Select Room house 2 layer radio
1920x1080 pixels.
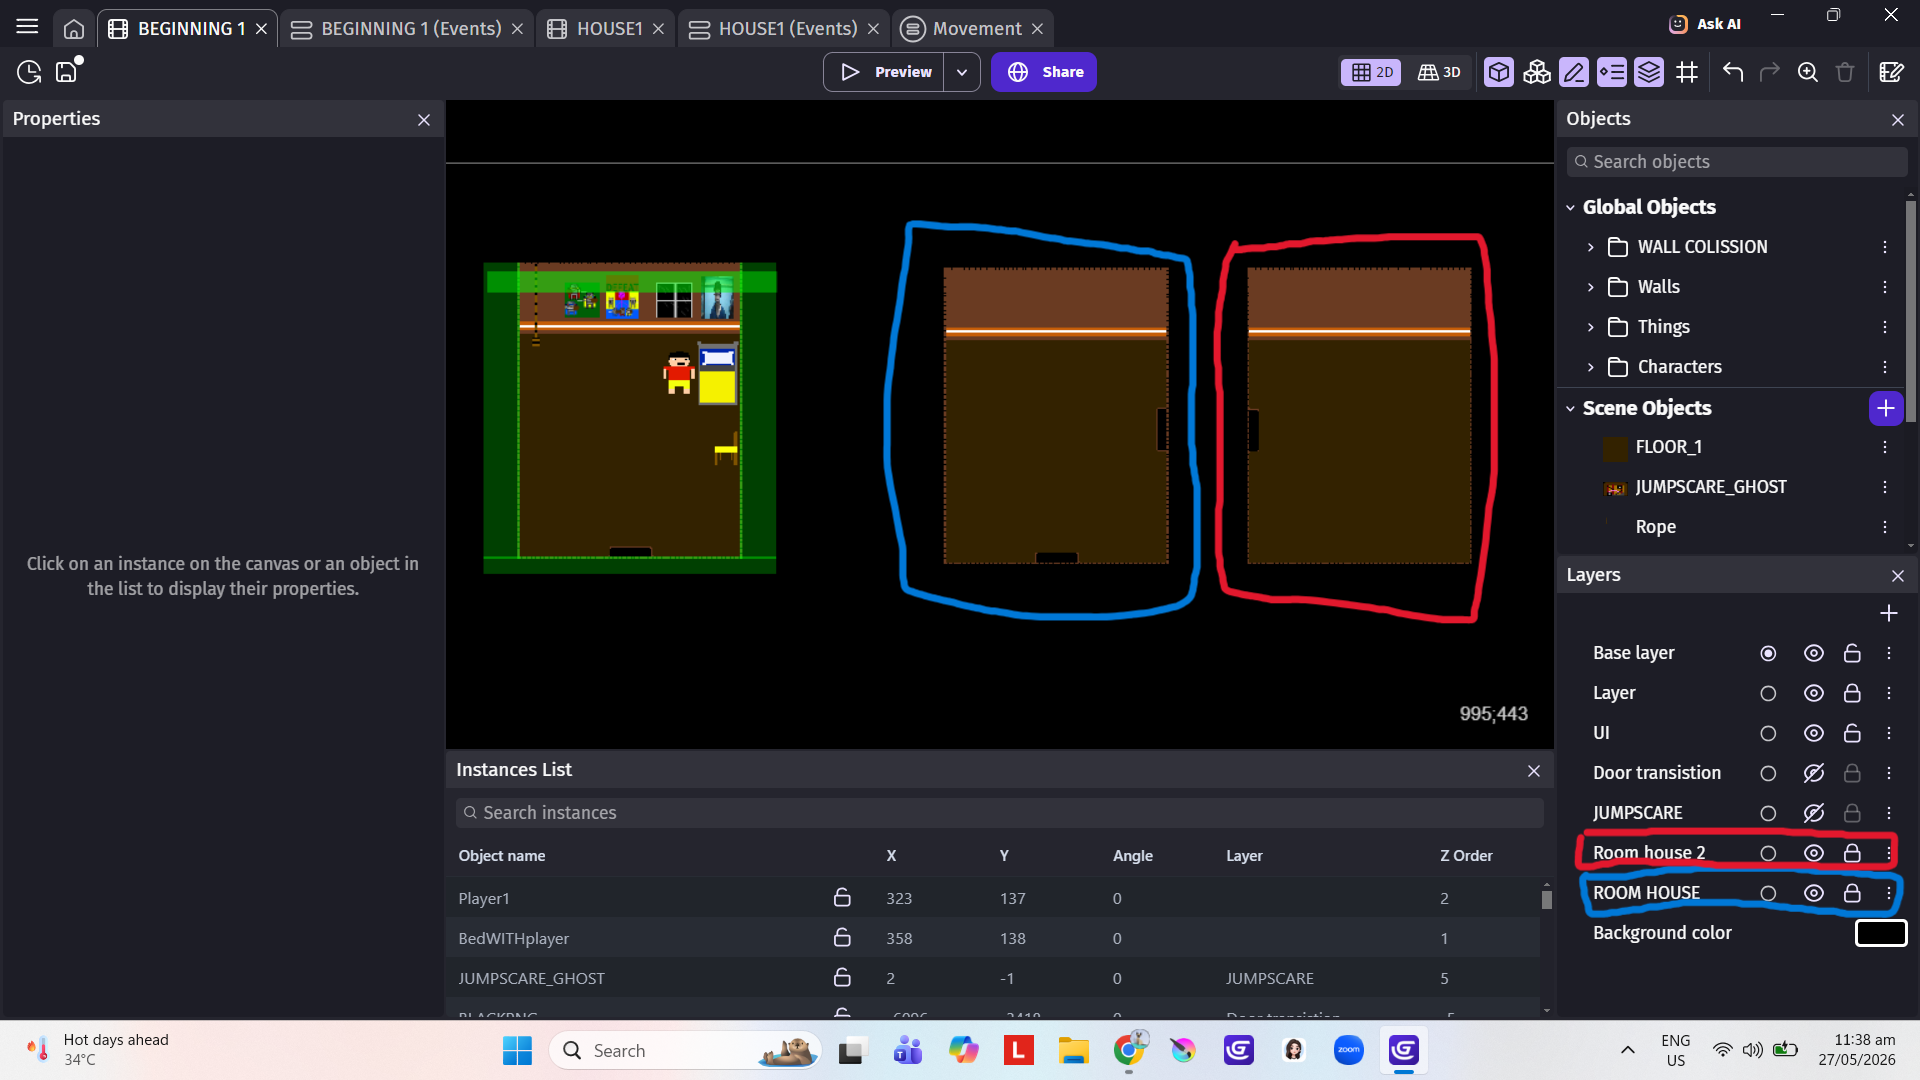[x=1768, y=853]
